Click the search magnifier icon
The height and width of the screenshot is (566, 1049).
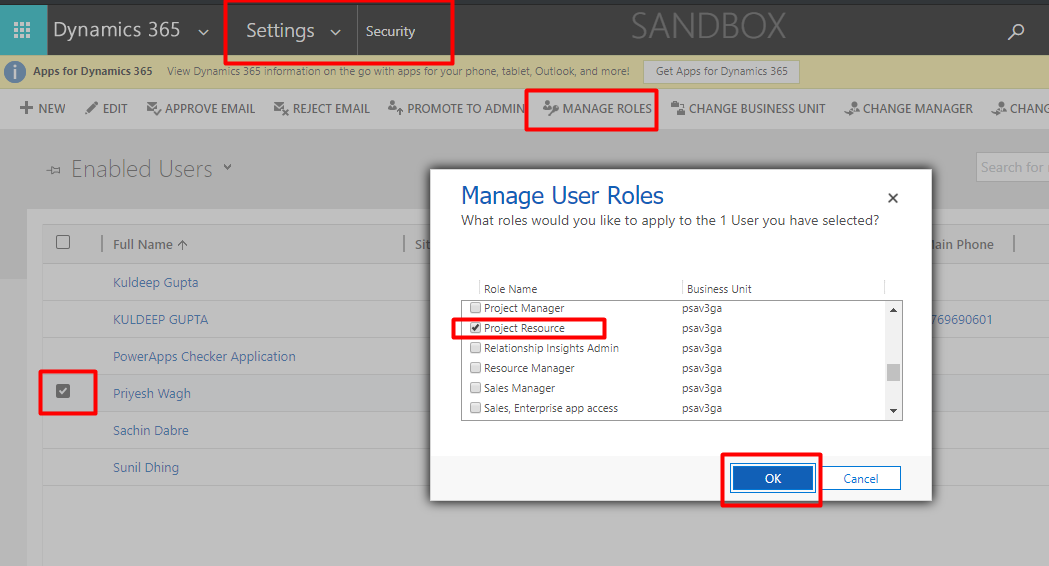click(x=1016, y=32)
